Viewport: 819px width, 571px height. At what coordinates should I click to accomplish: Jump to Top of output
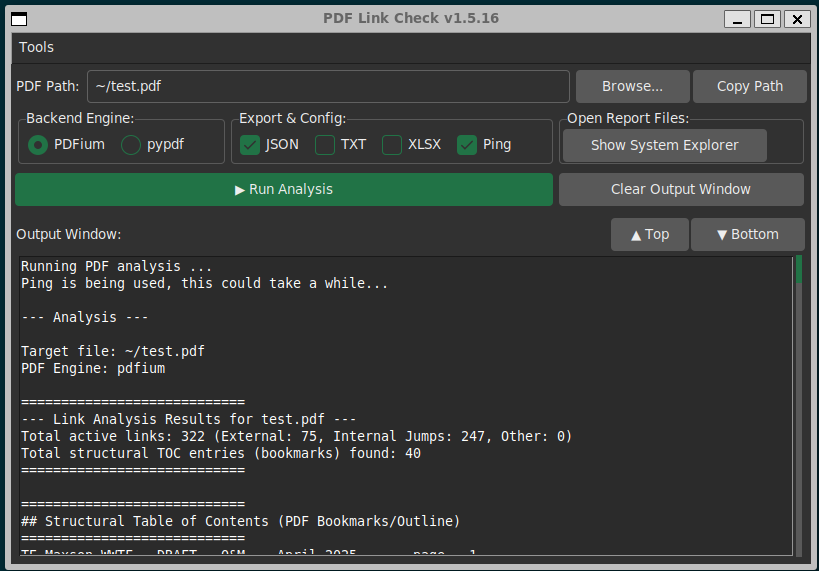650,235
